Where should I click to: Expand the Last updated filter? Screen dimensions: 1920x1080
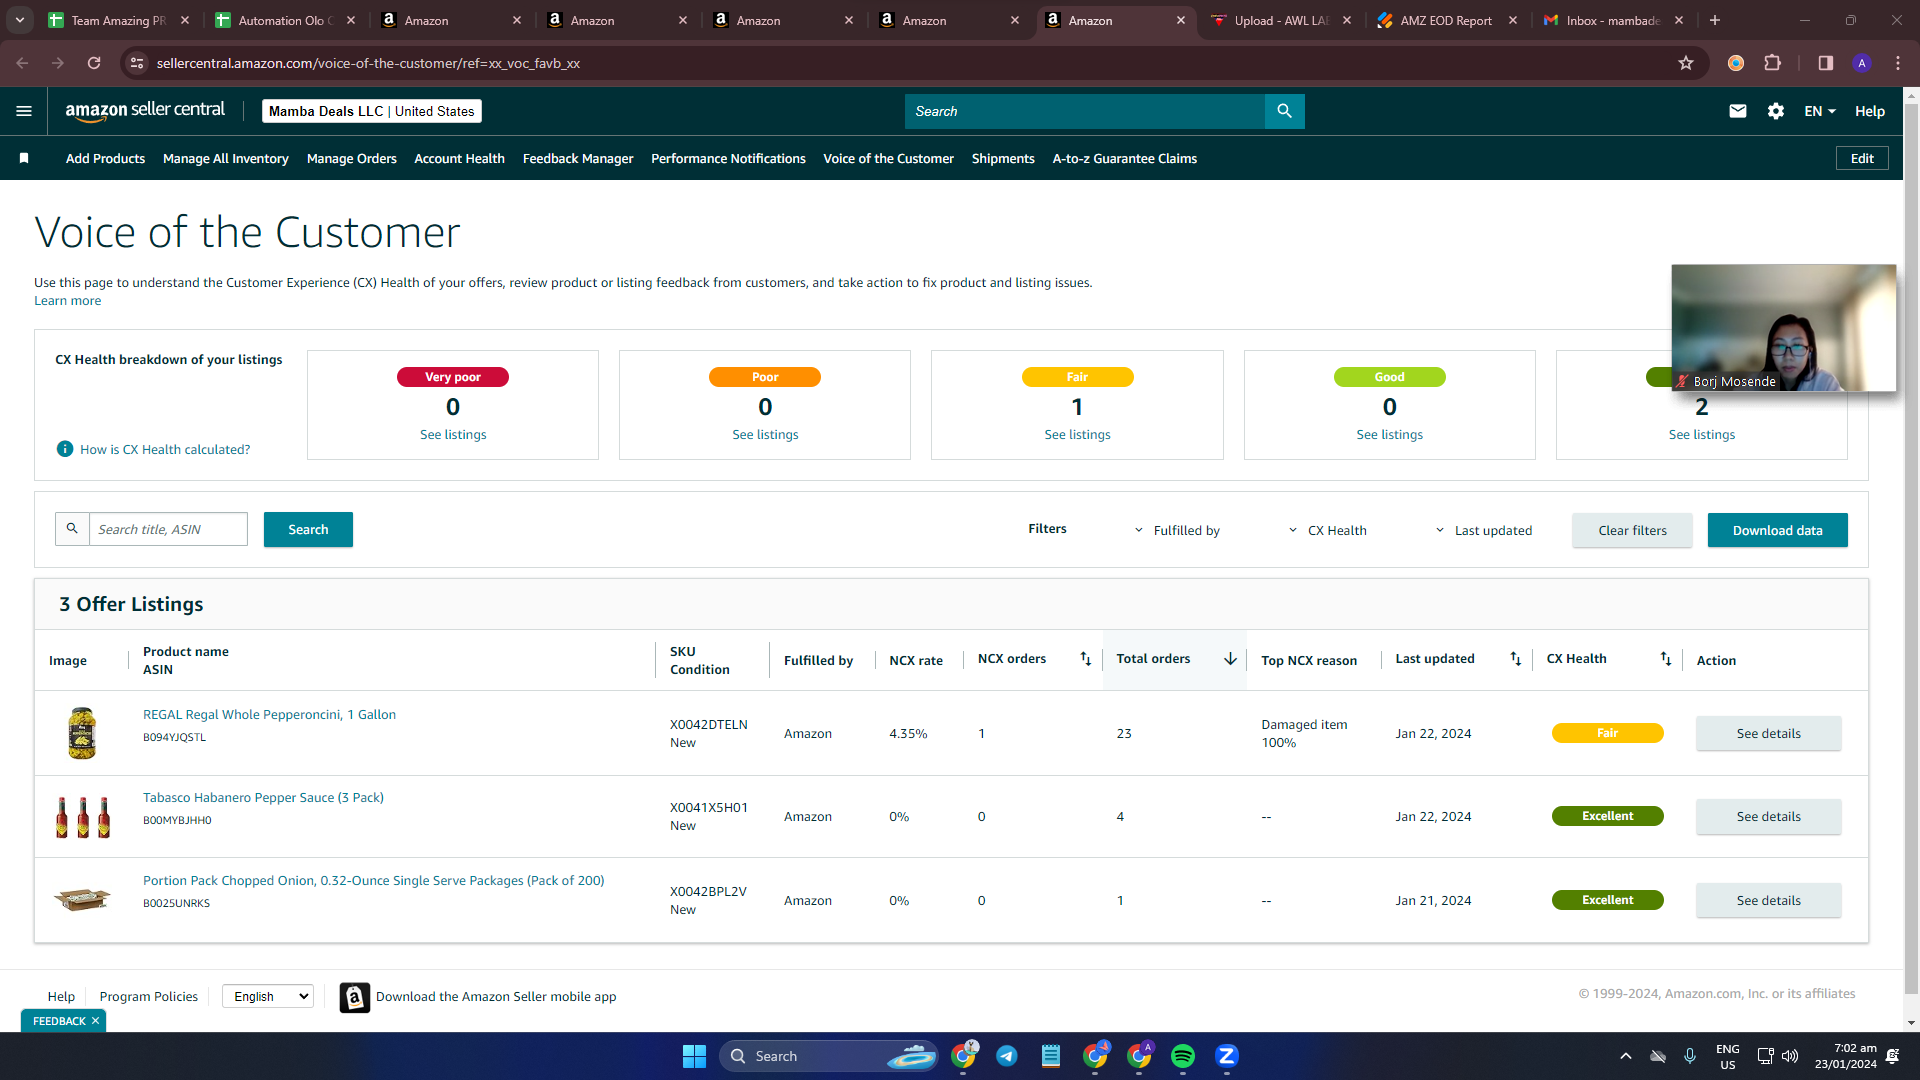1483,530
